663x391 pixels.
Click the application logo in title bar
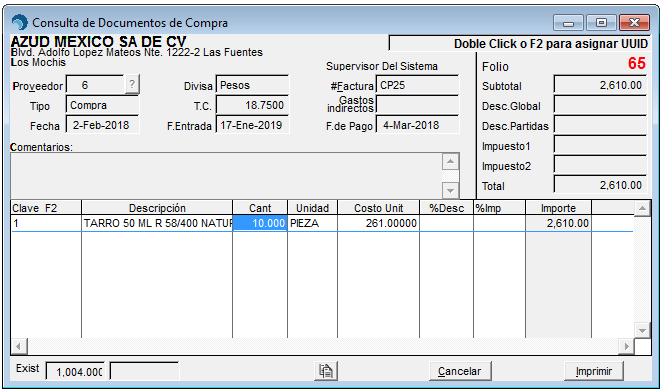point(19,22)
